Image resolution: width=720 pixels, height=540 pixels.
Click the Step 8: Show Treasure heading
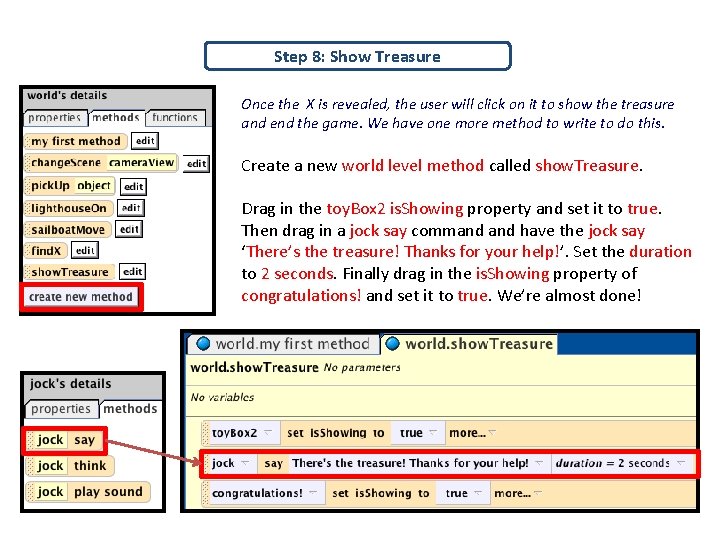point(357,56)
